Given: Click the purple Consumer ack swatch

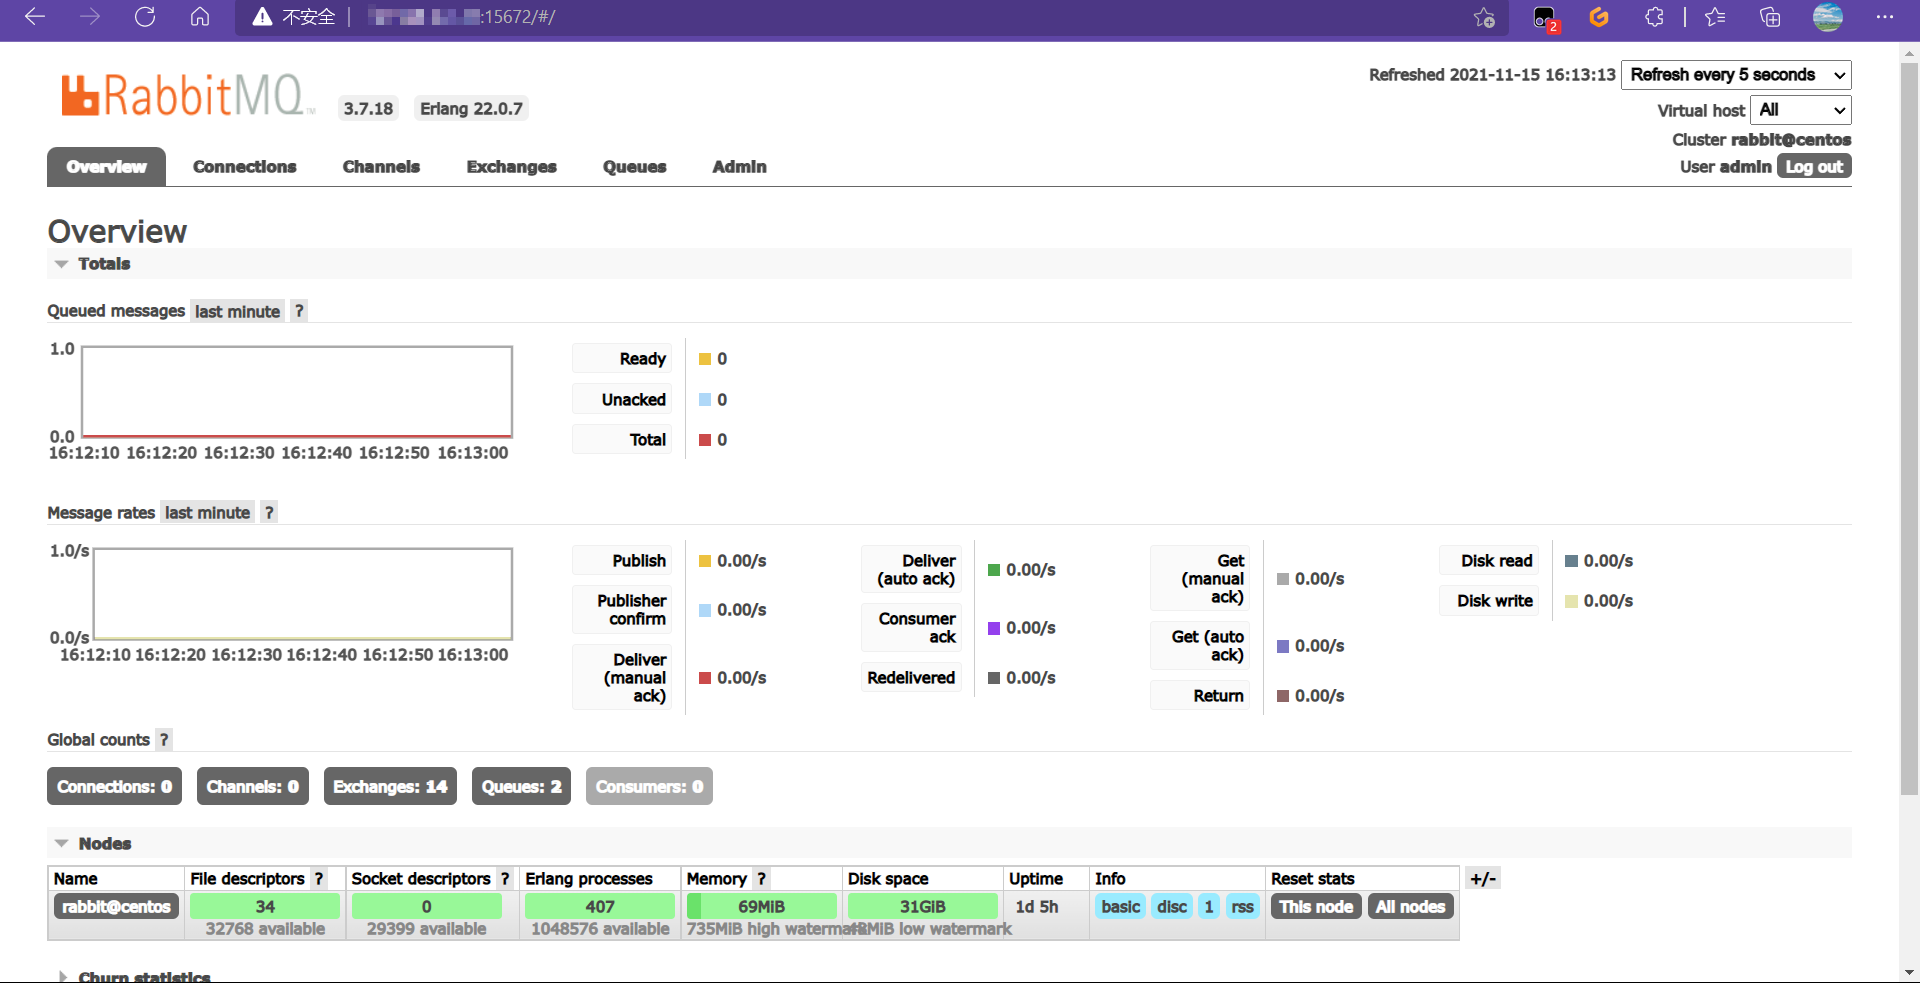Looking at the screenshot, I should pos(994,628).
